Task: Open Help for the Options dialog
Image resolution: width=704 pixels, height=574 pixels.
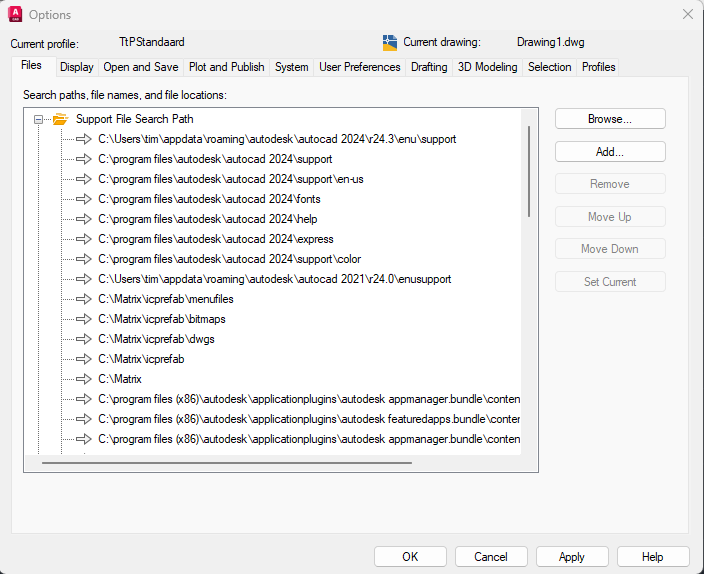Action: [x=652, y=557]
